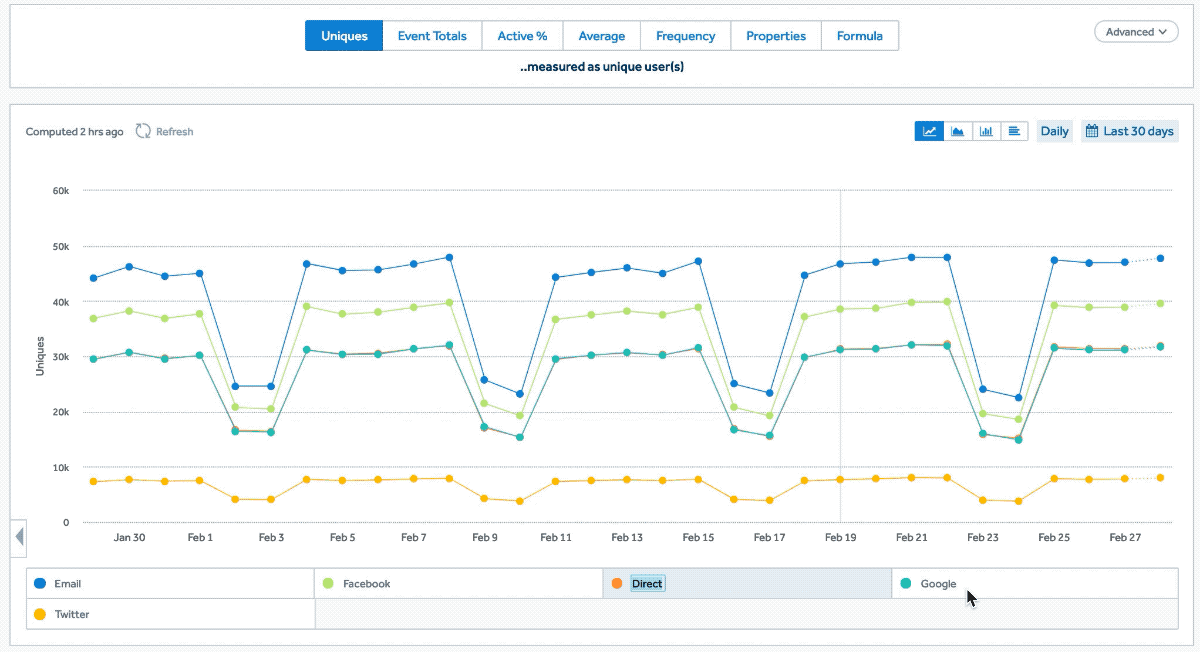1200x652 pixels.
Task: Switch to stacked area chart view
Action: point(957,131)
